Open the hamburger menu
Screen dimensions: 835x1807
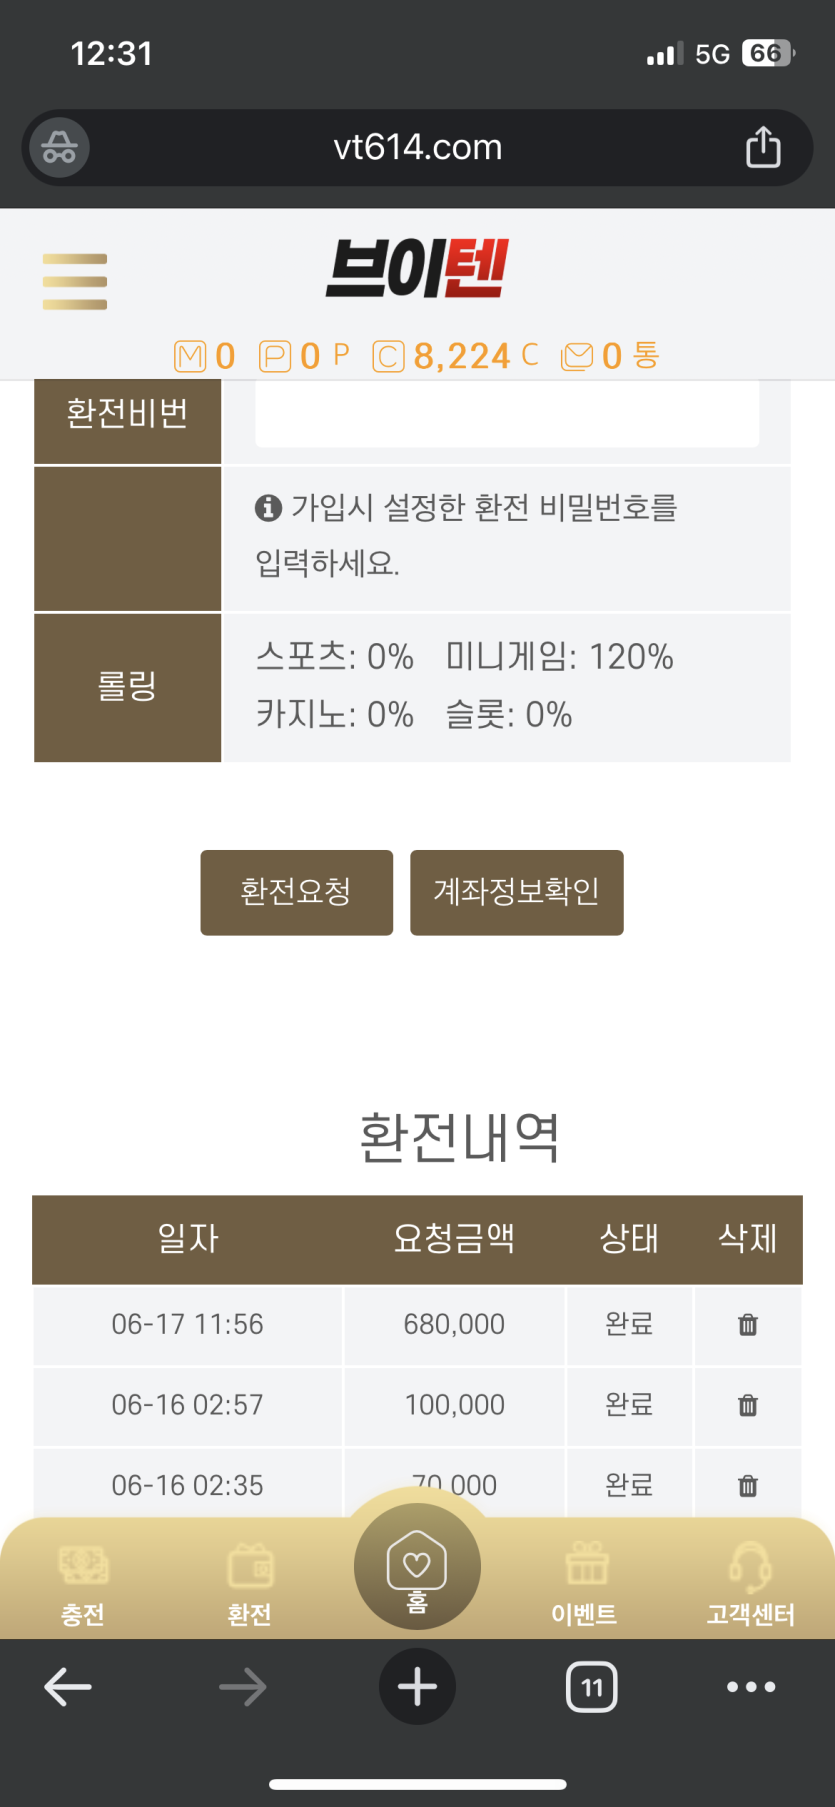(75, 282)
